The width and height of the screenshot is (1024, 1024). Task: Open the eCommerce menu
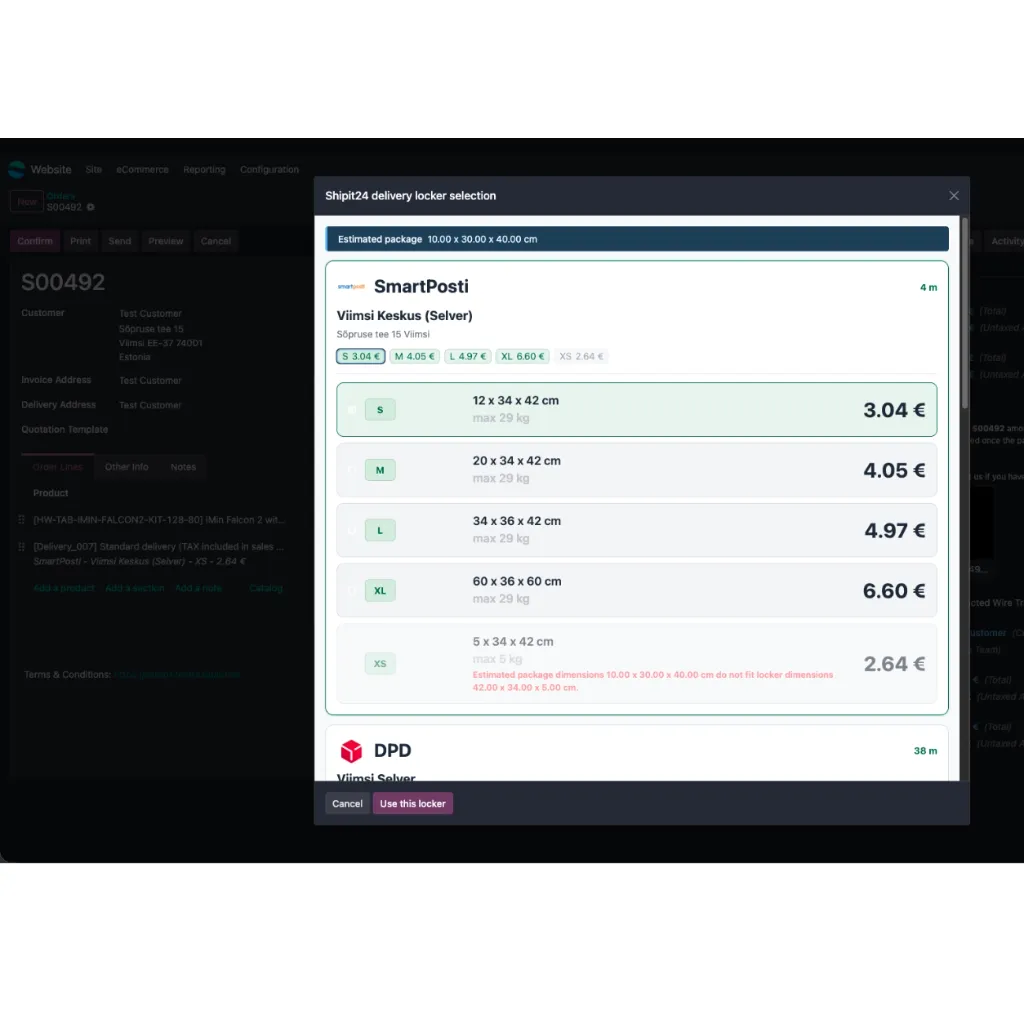pos(142,170)
